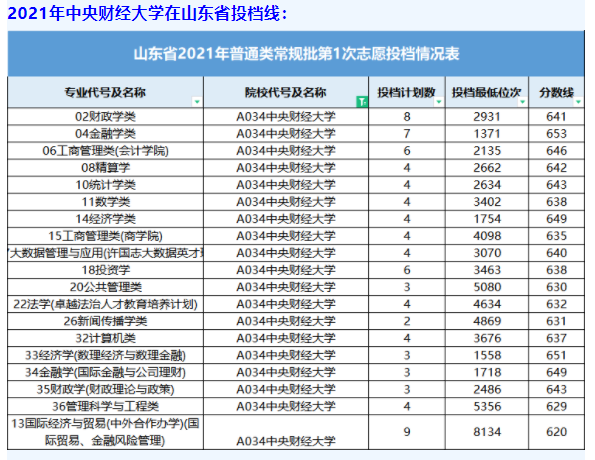
Task: Click the blue heading 2021年中央财经大学在山东省投档线
Action: [147, 14]
